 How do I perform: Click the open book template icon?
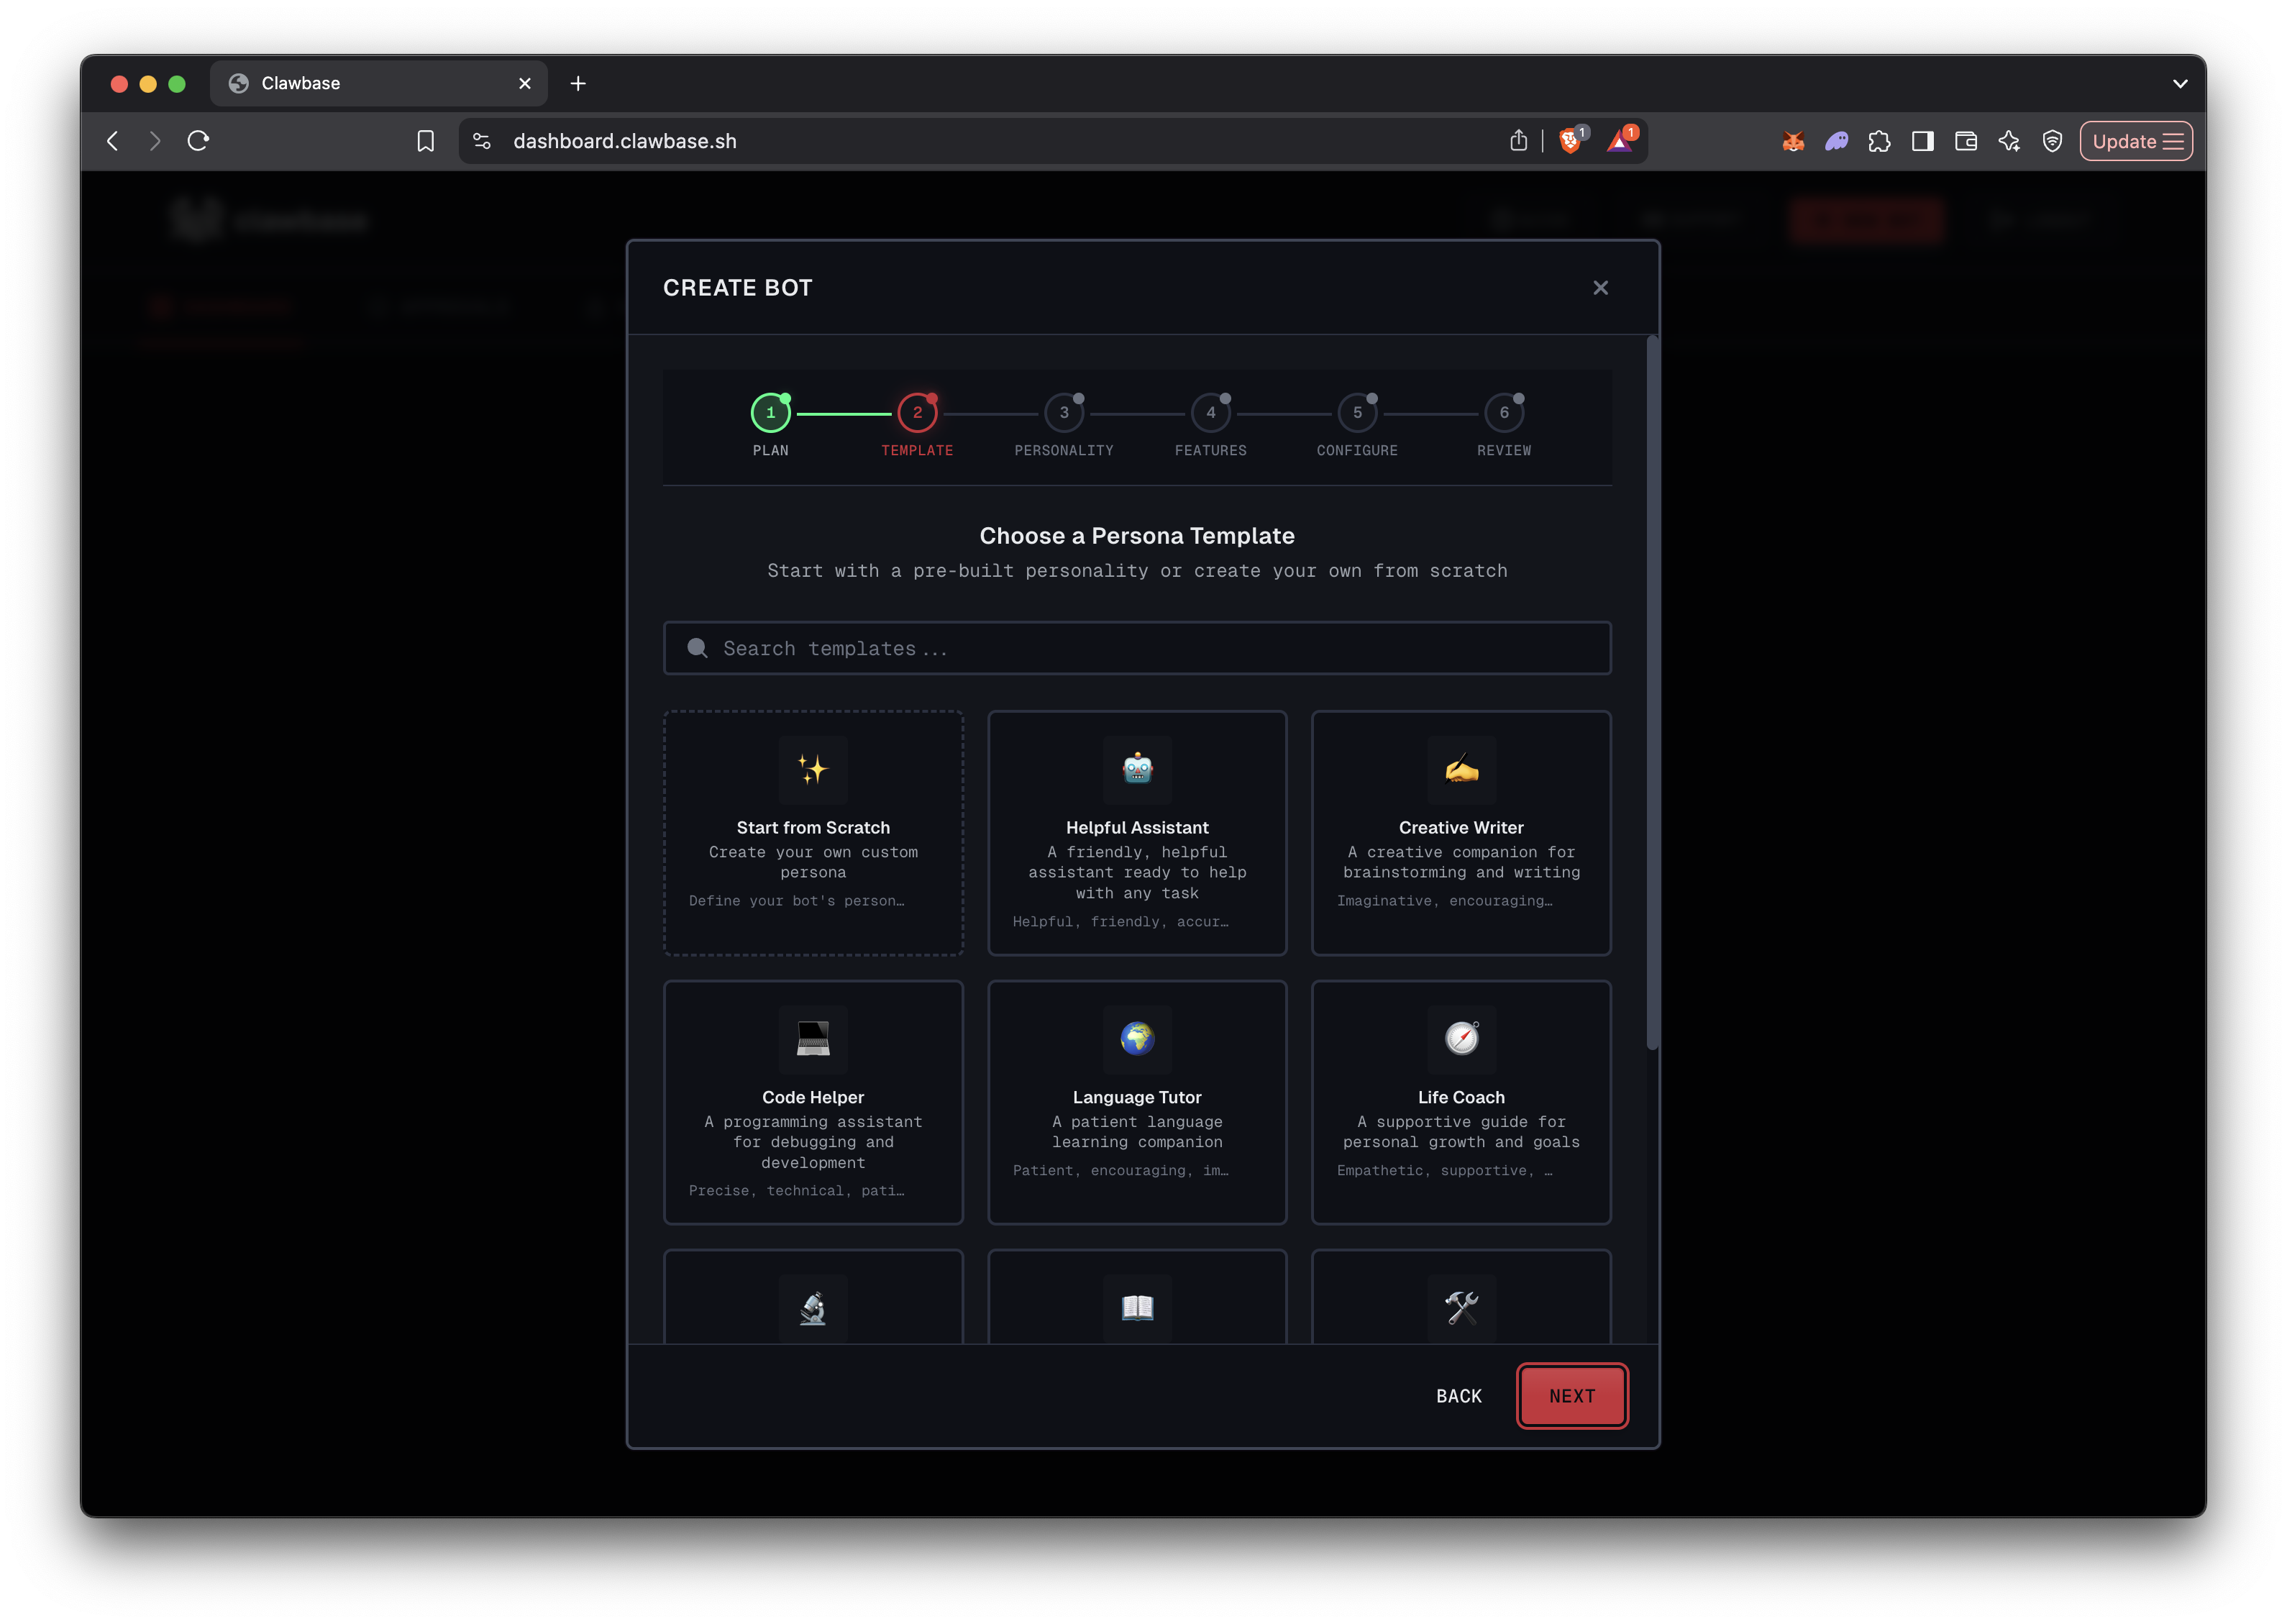(x=1137, y=1308)
